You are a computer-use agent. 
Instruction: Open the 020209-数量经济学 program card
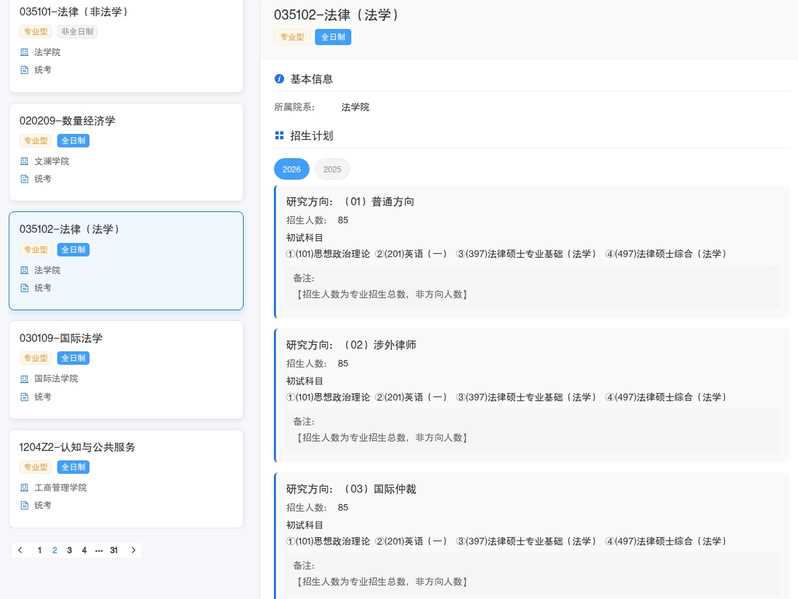(126, 121)
